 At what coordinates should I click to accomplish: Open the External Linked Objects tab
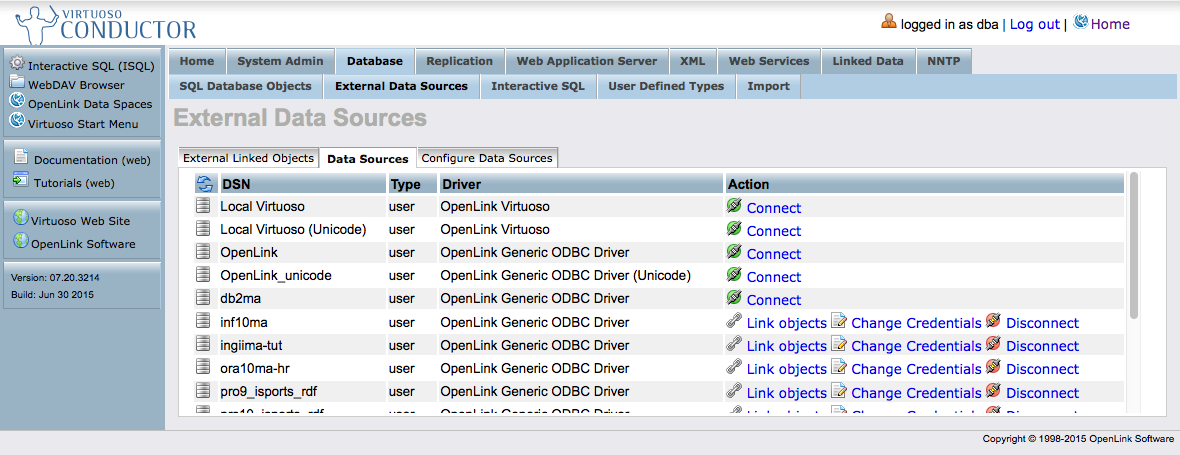(248, 158)
